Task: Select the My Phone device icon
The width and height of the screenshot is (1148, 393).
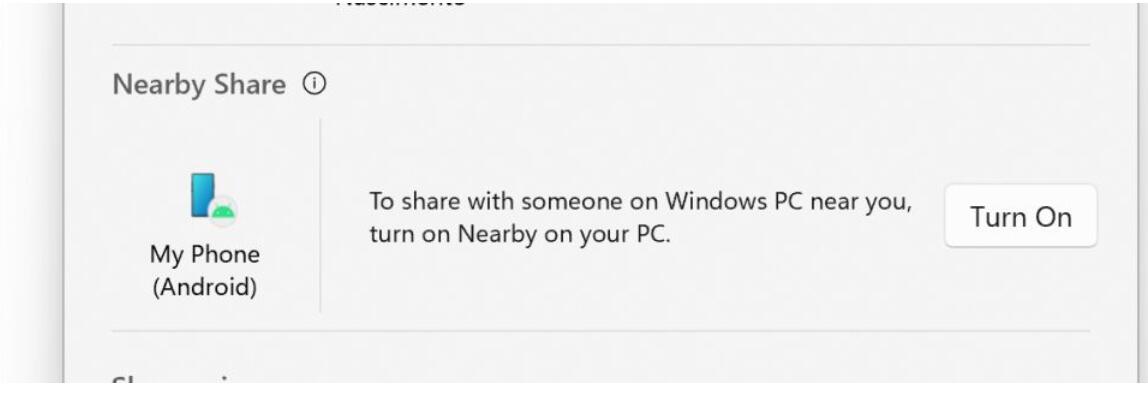Action: pos(213,198)
